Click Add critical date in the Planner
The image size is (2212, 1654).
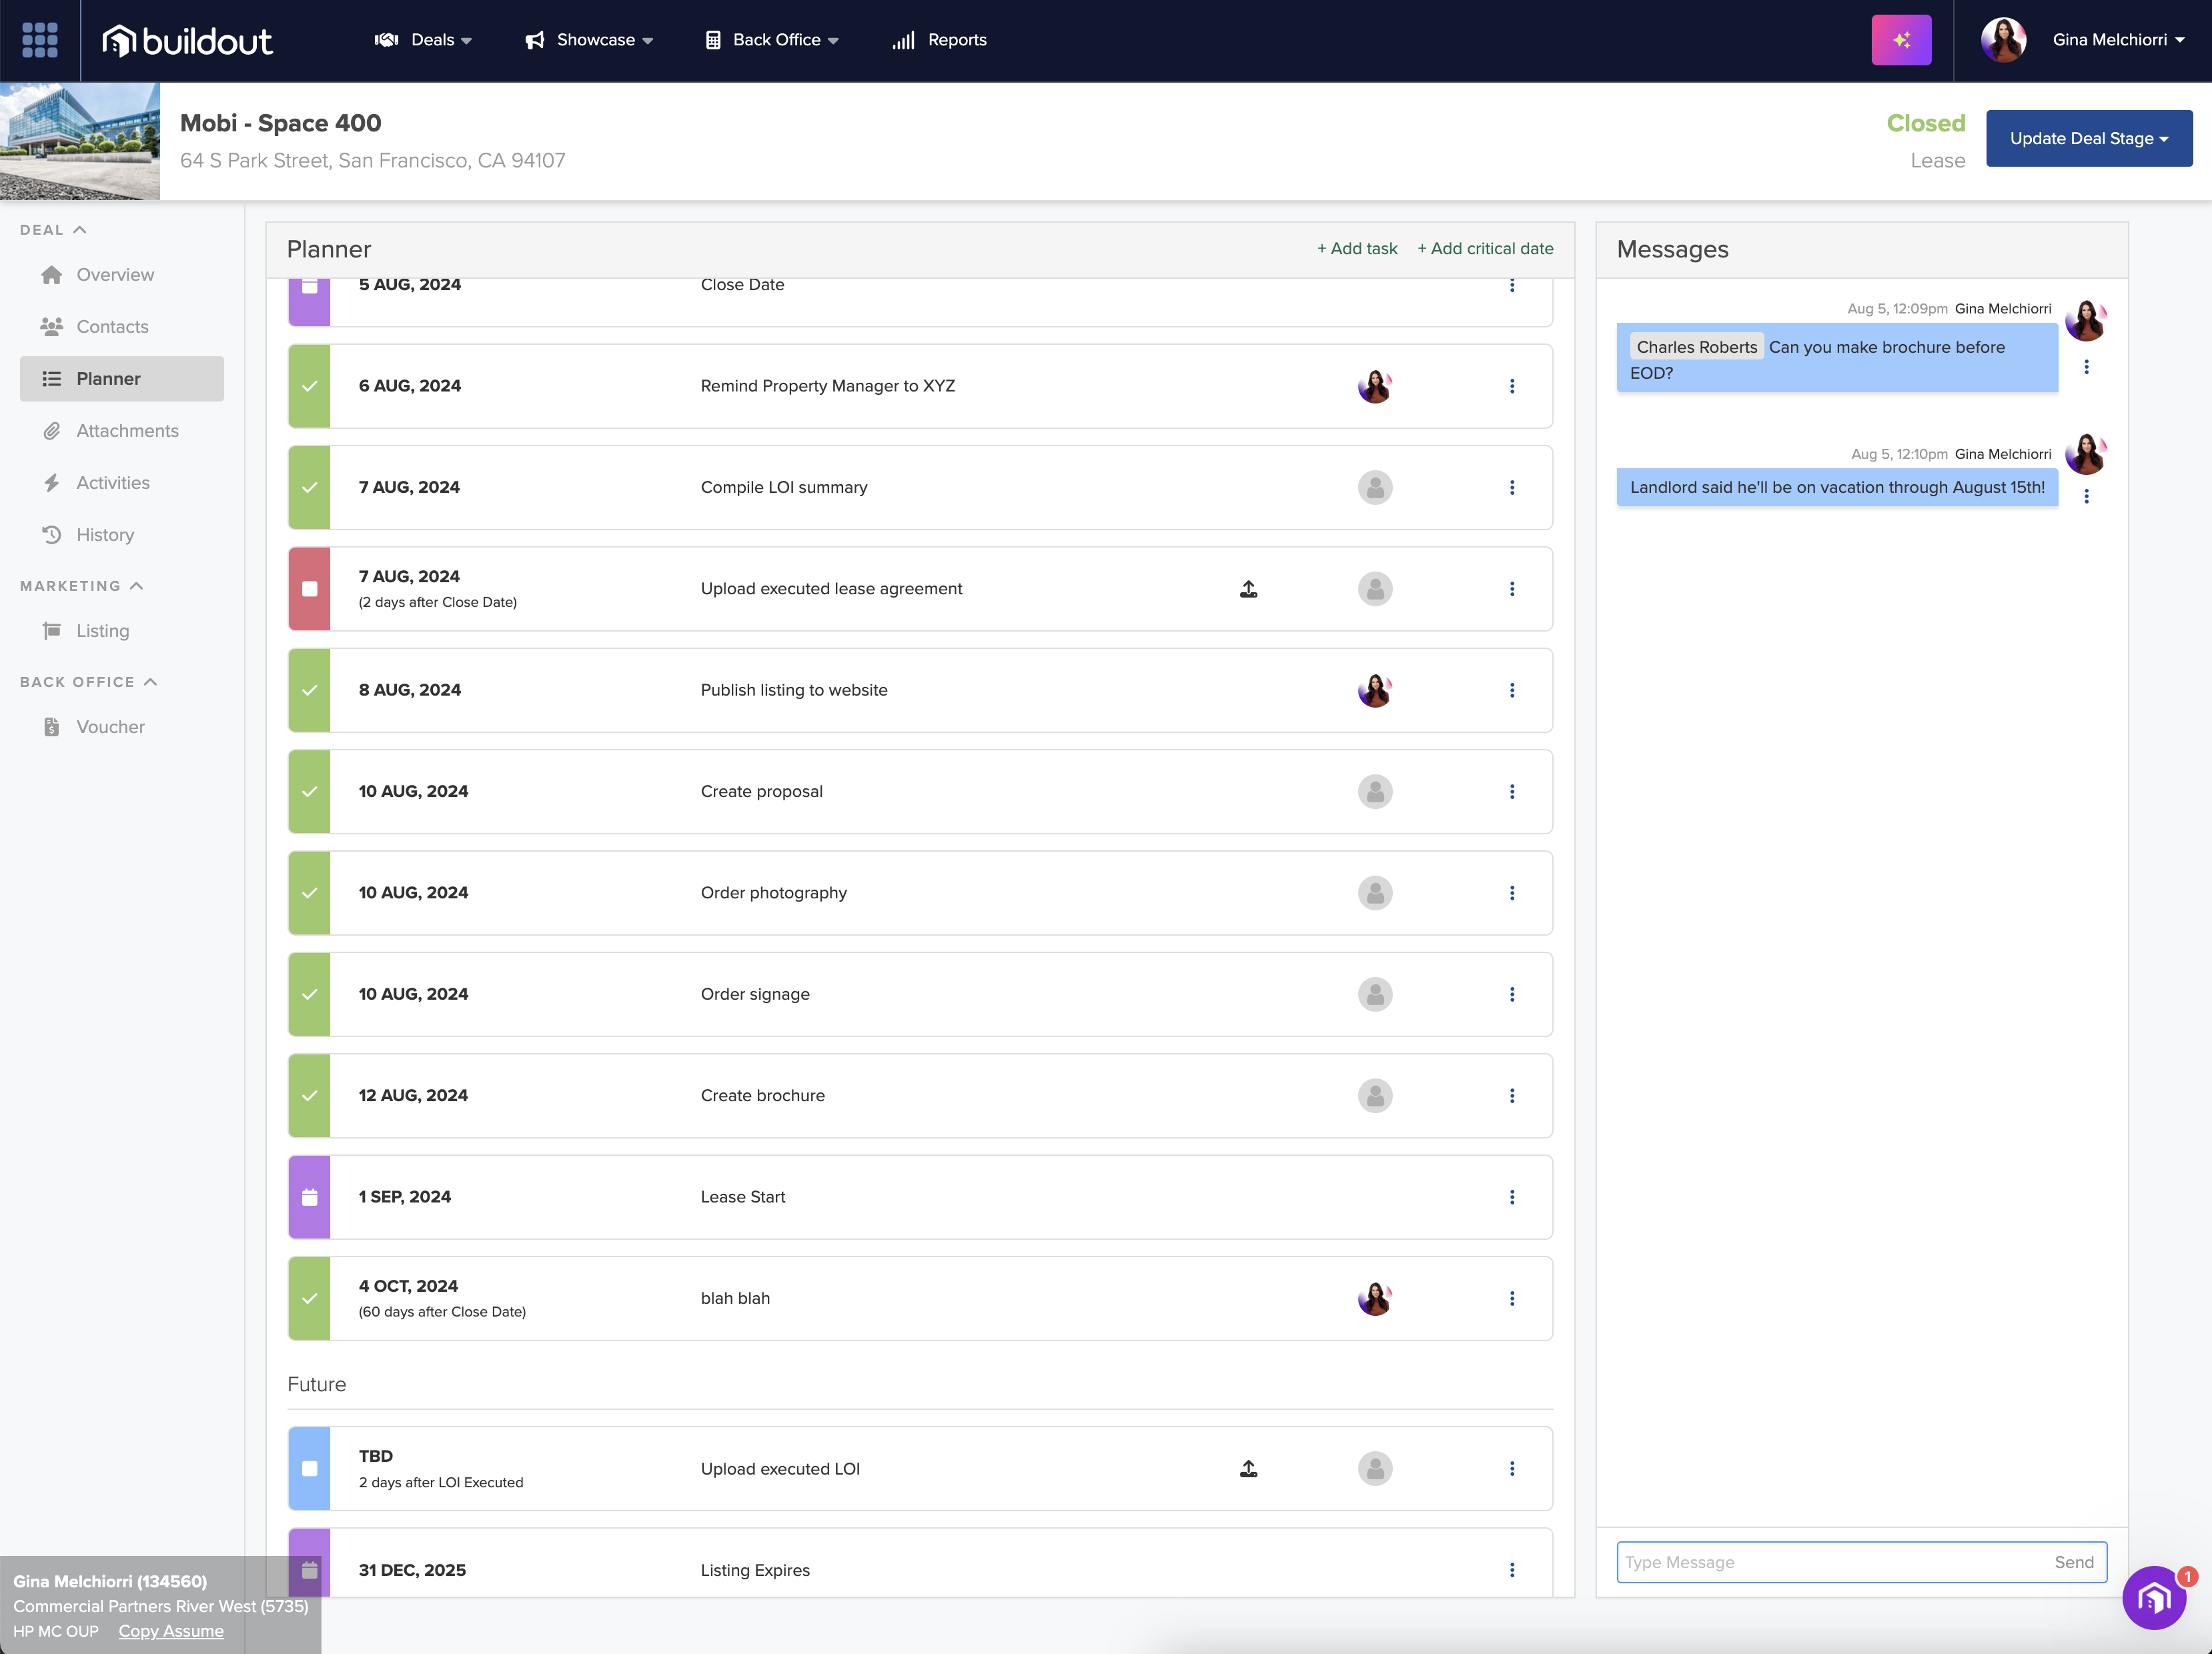point(1486,248)
